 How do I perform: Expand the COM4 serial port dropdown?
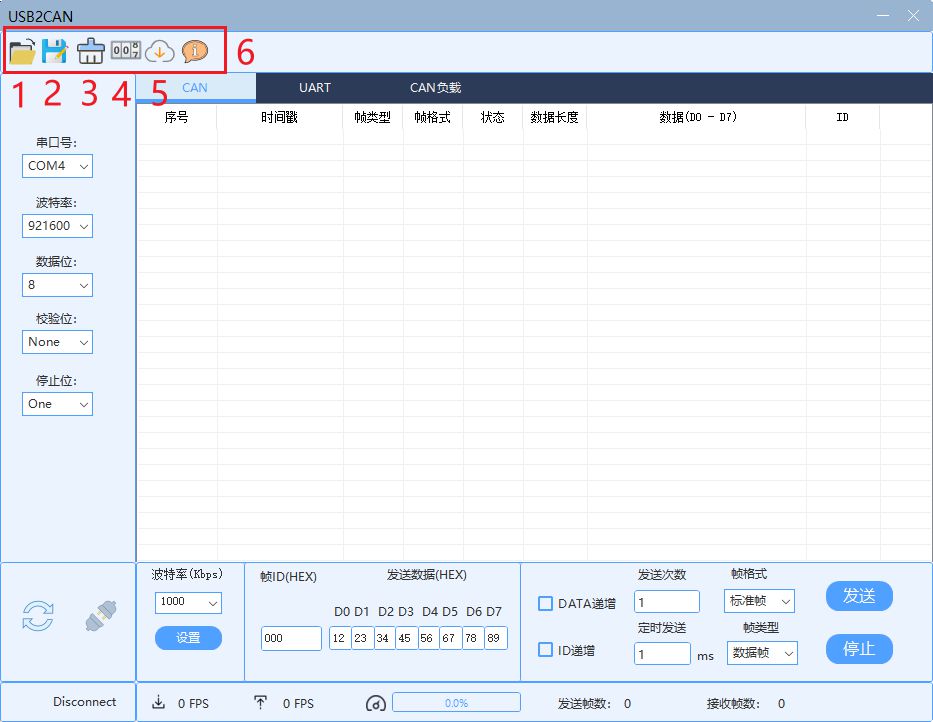pyautogui.click(x=58, y=166)
